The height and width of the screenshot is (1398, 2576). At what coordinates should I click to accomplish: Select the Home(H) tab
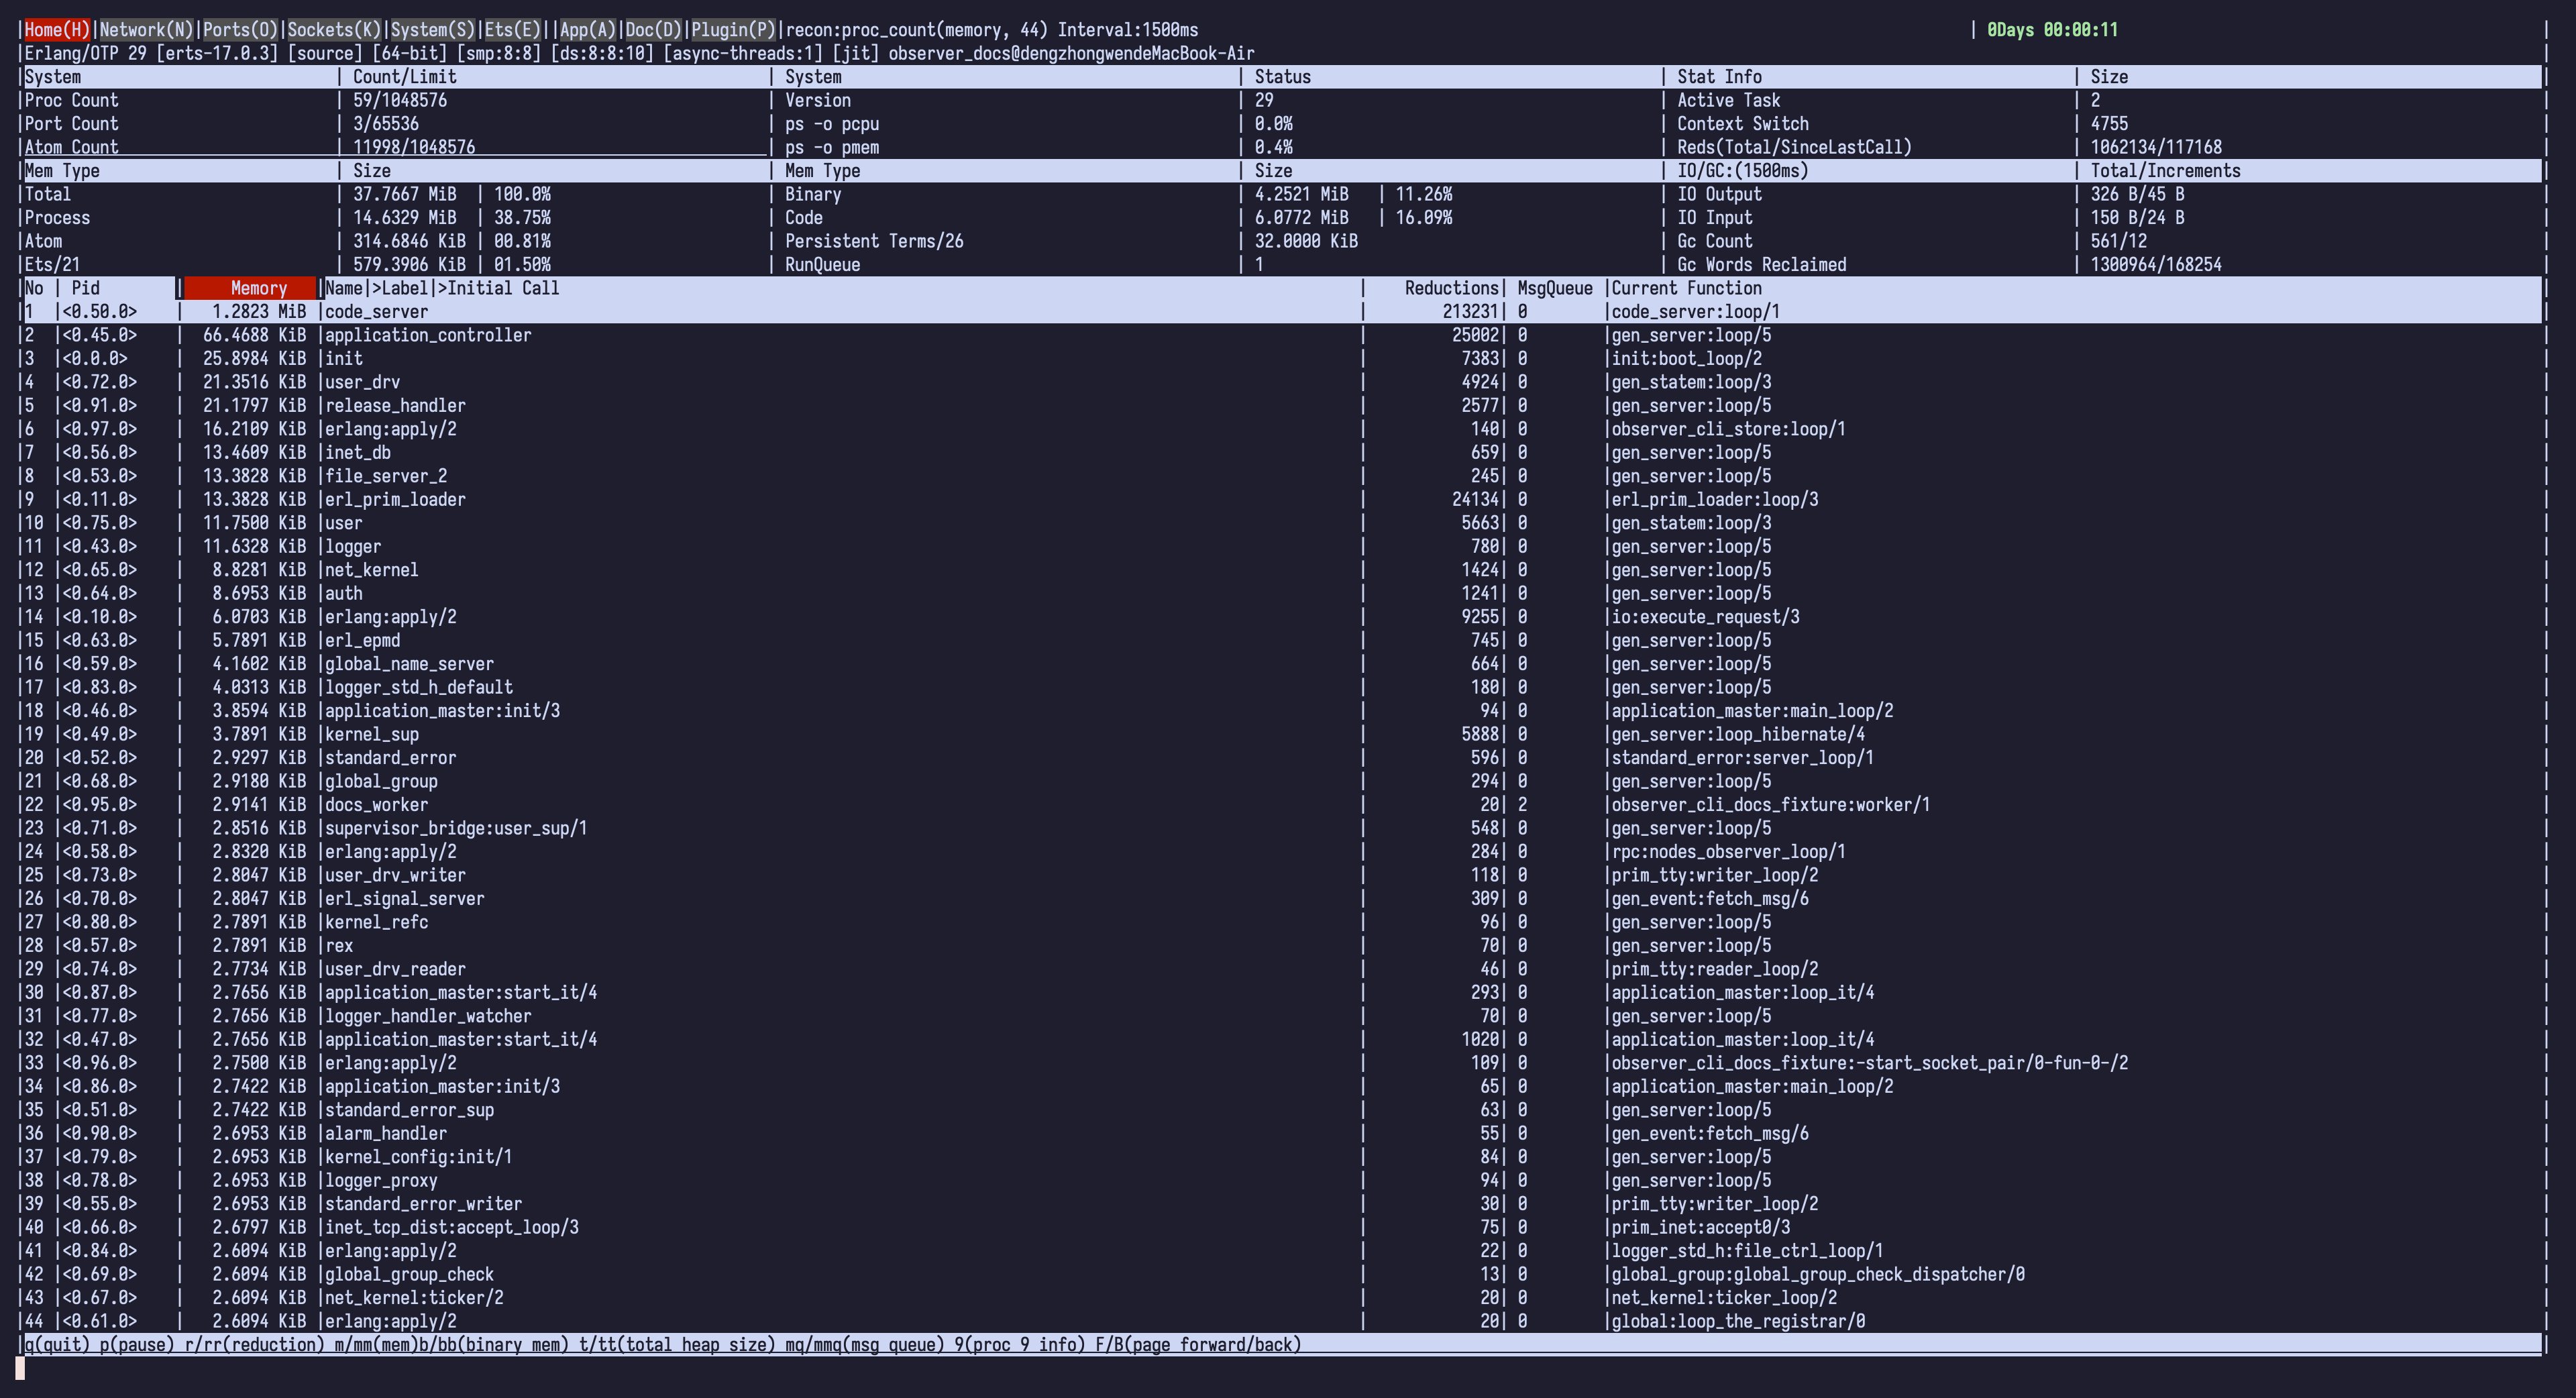[57, 30]
